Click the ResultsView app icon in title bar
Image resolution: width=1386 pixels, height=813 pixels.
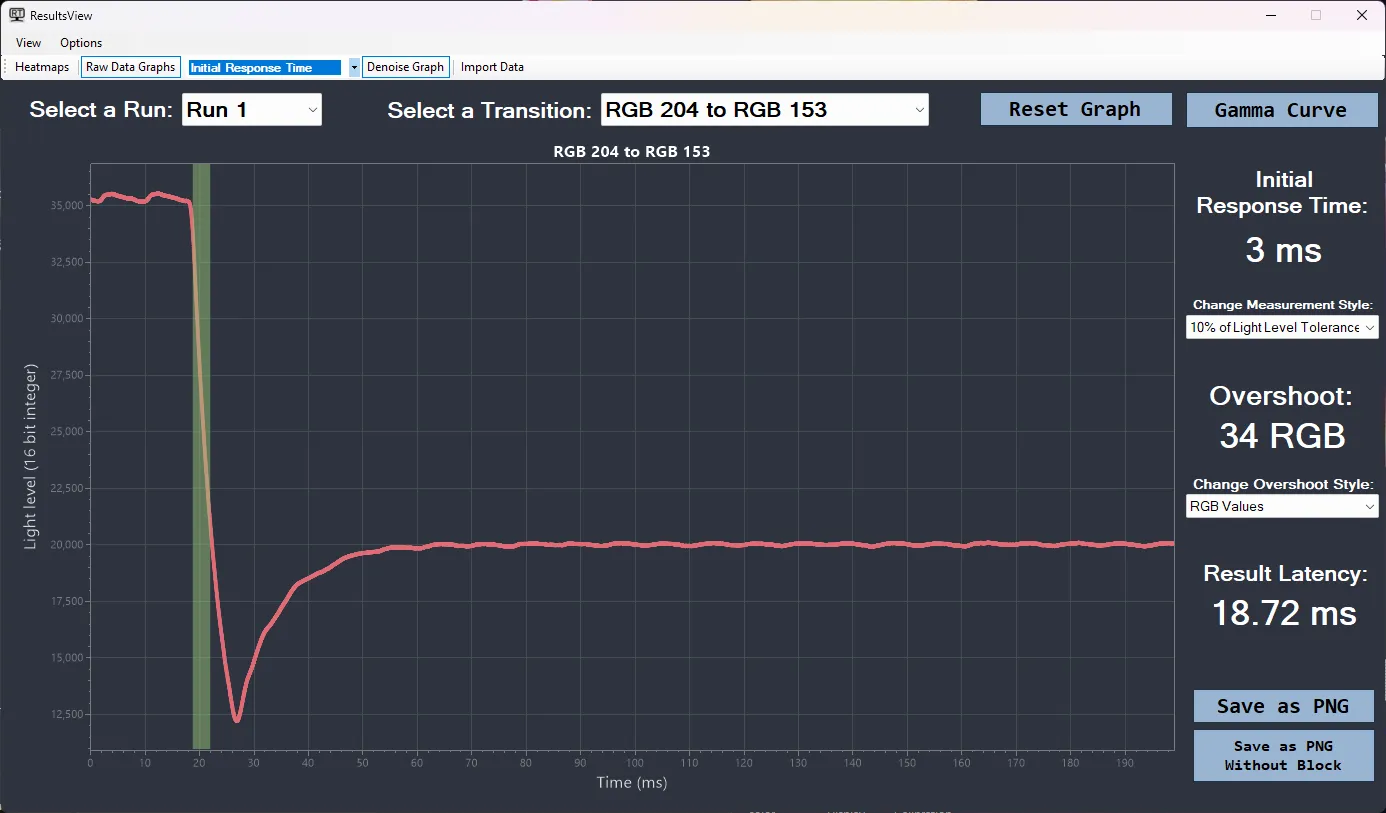point(16,15)
